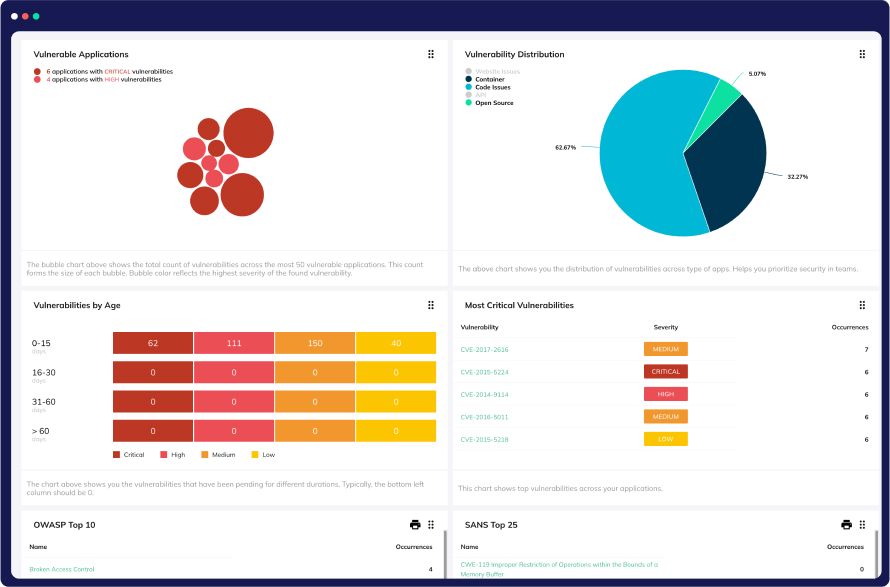This screenshot has height=587, width=890.
Task: Print the SANS Top 25 panel
Action: tap(846, 524)
